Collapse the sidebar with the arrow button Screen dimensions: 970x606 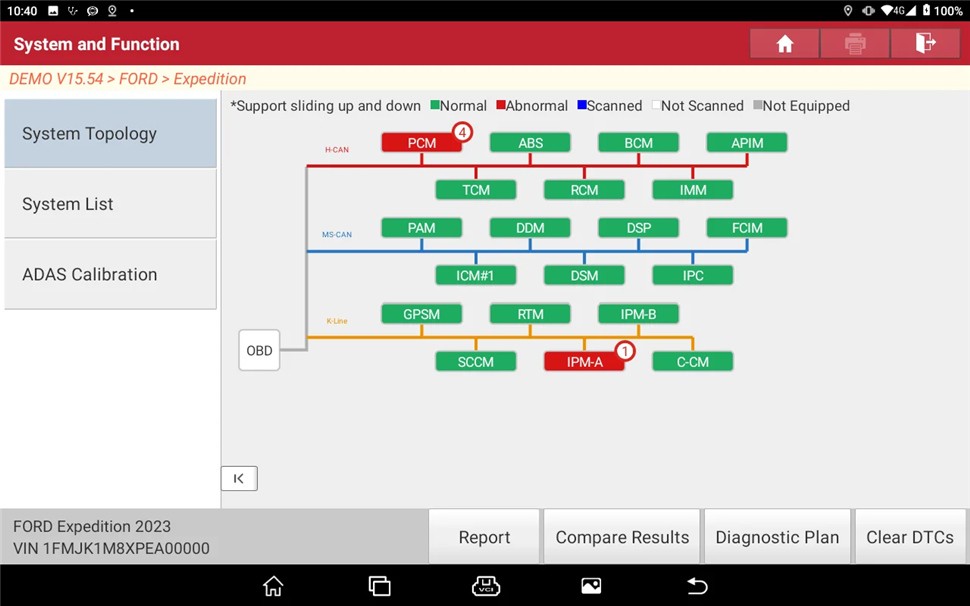tap(239, 478)
